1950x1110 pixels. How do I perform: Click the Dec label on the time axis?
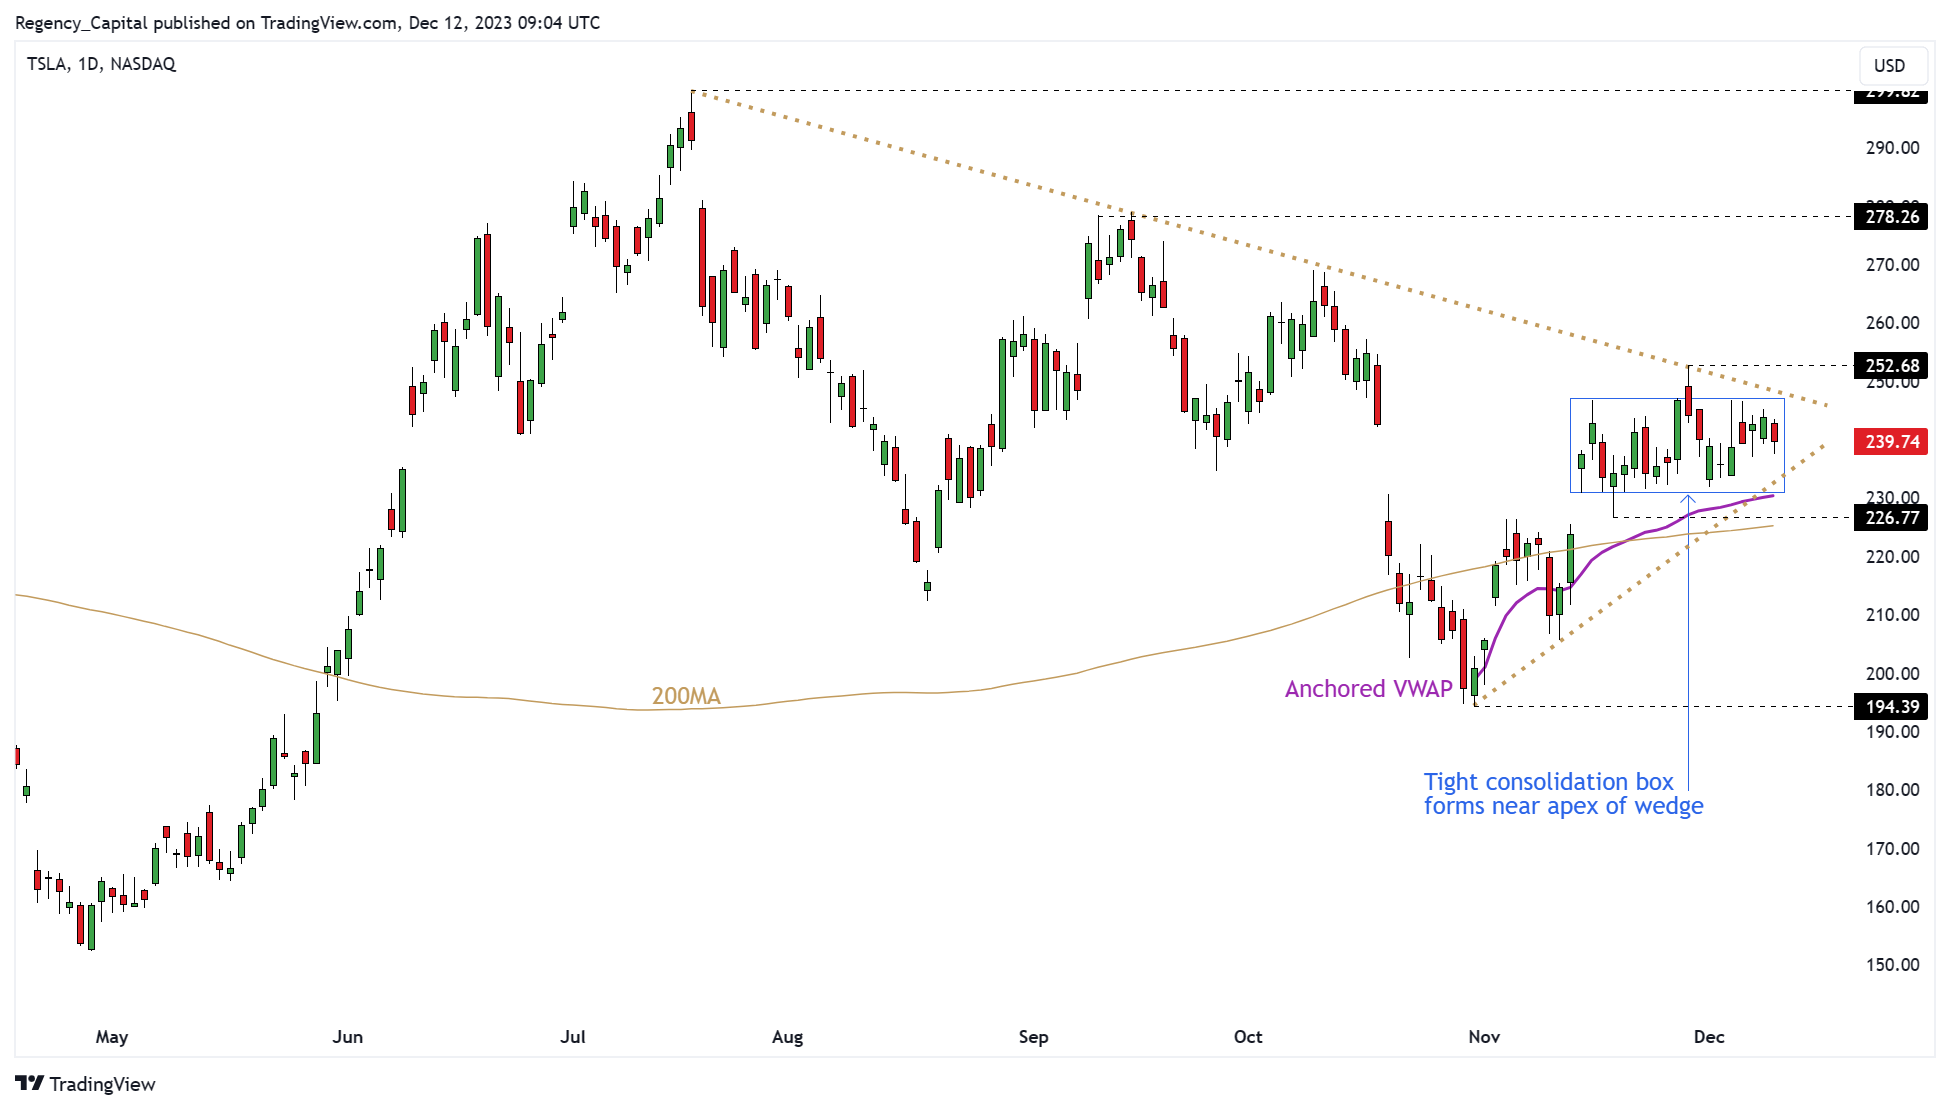1709,1037
